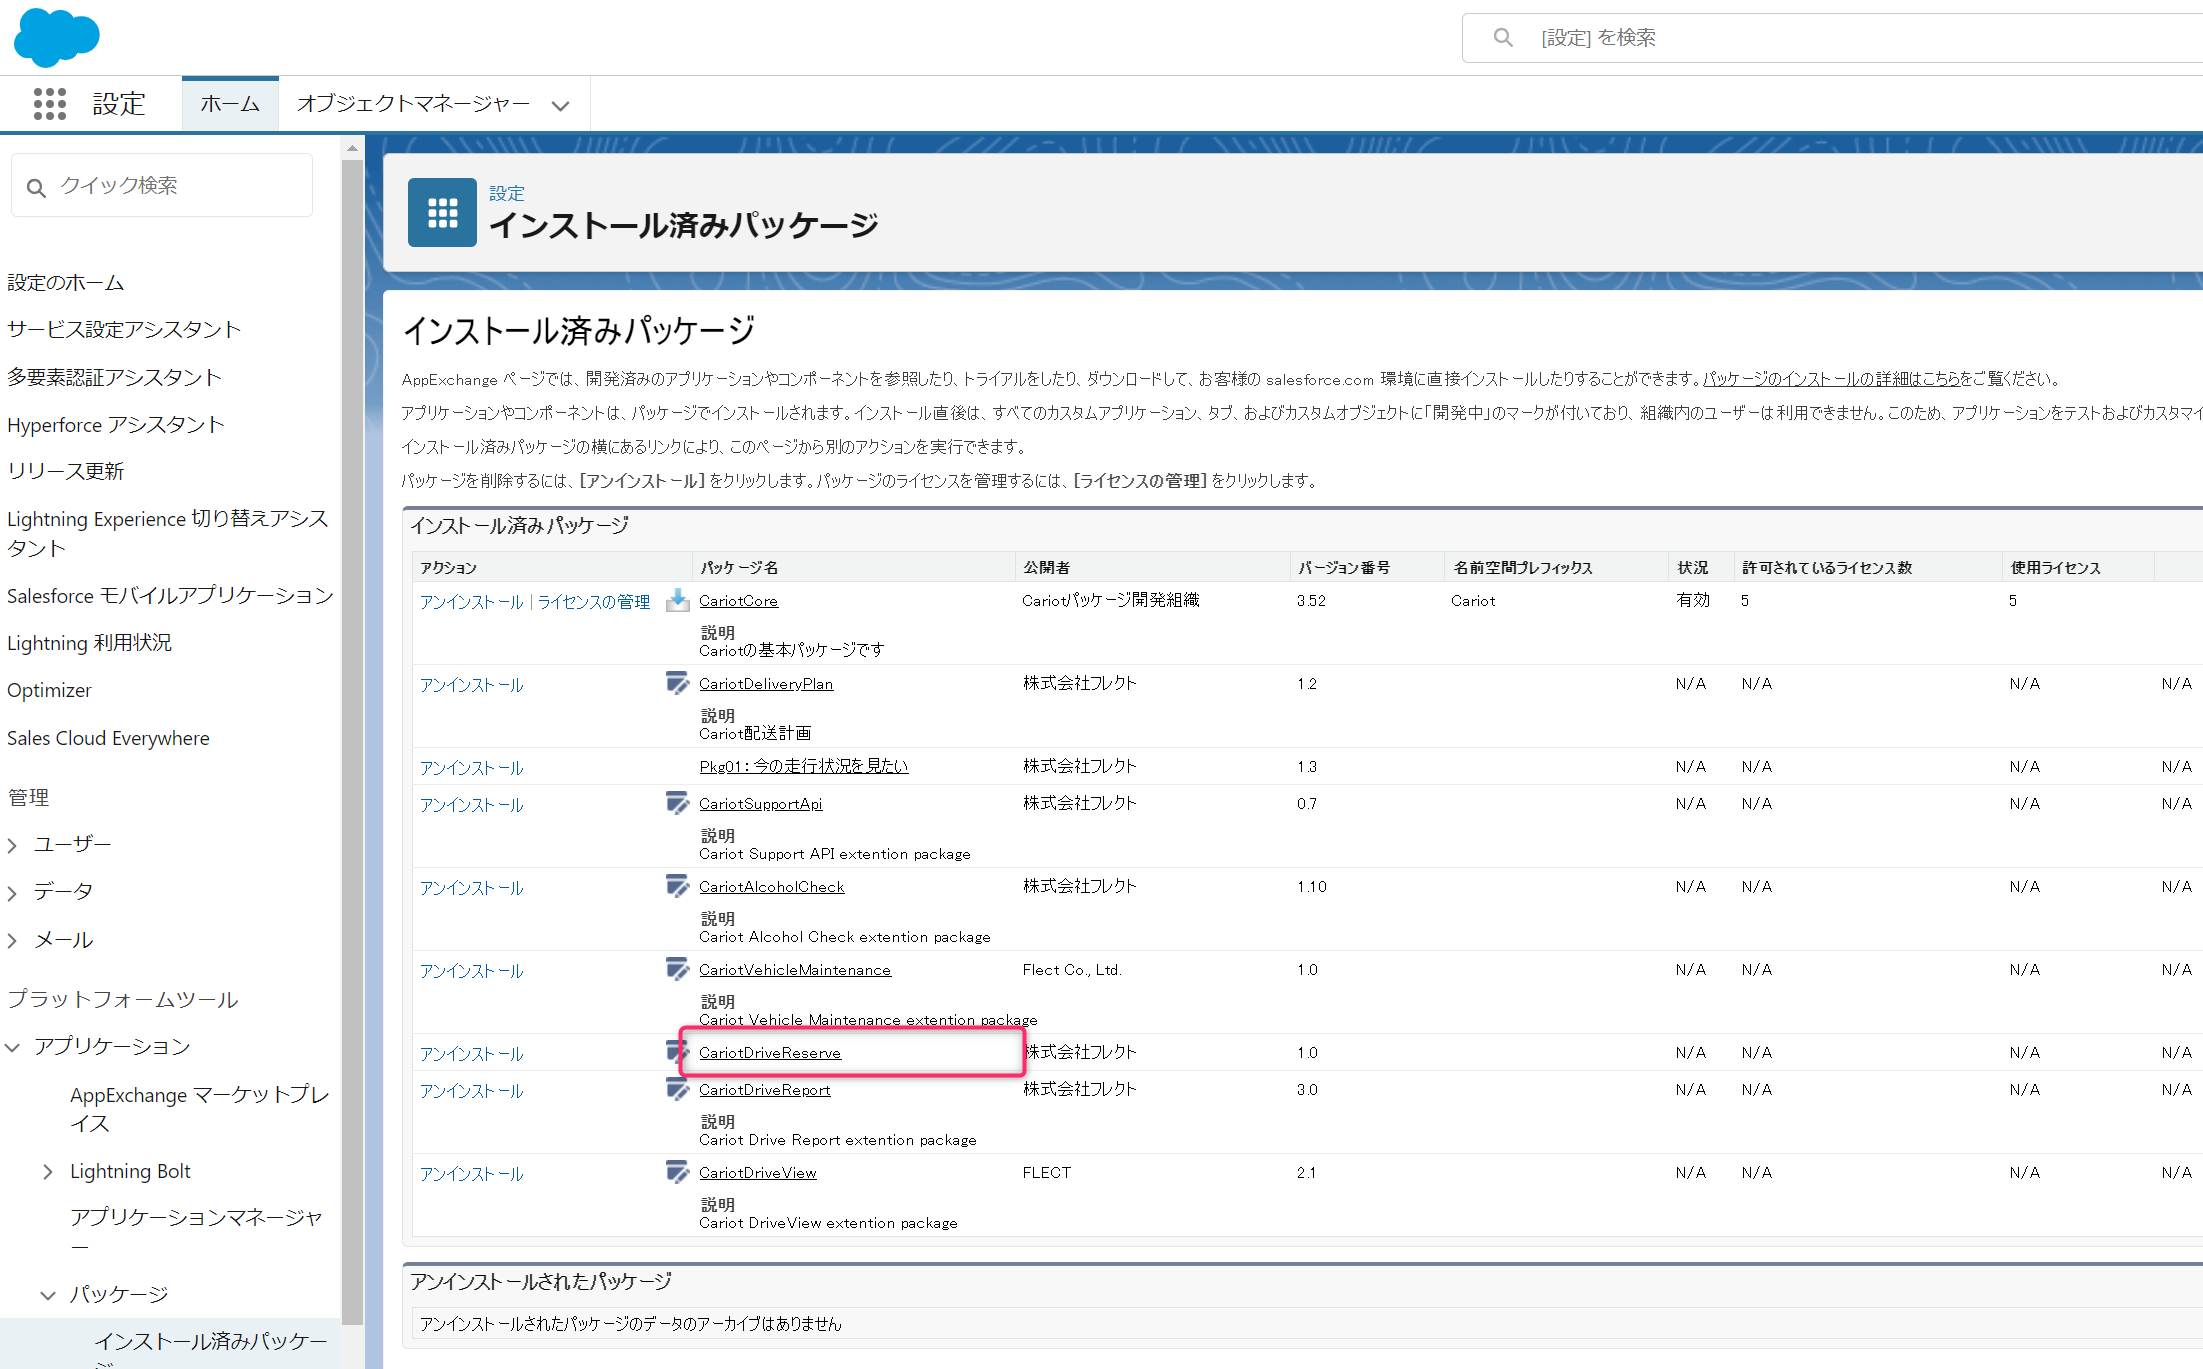Screen dimensions: 2203x1369
Task: Click the Salesforce cloud logo
Action: coord(57,37)
